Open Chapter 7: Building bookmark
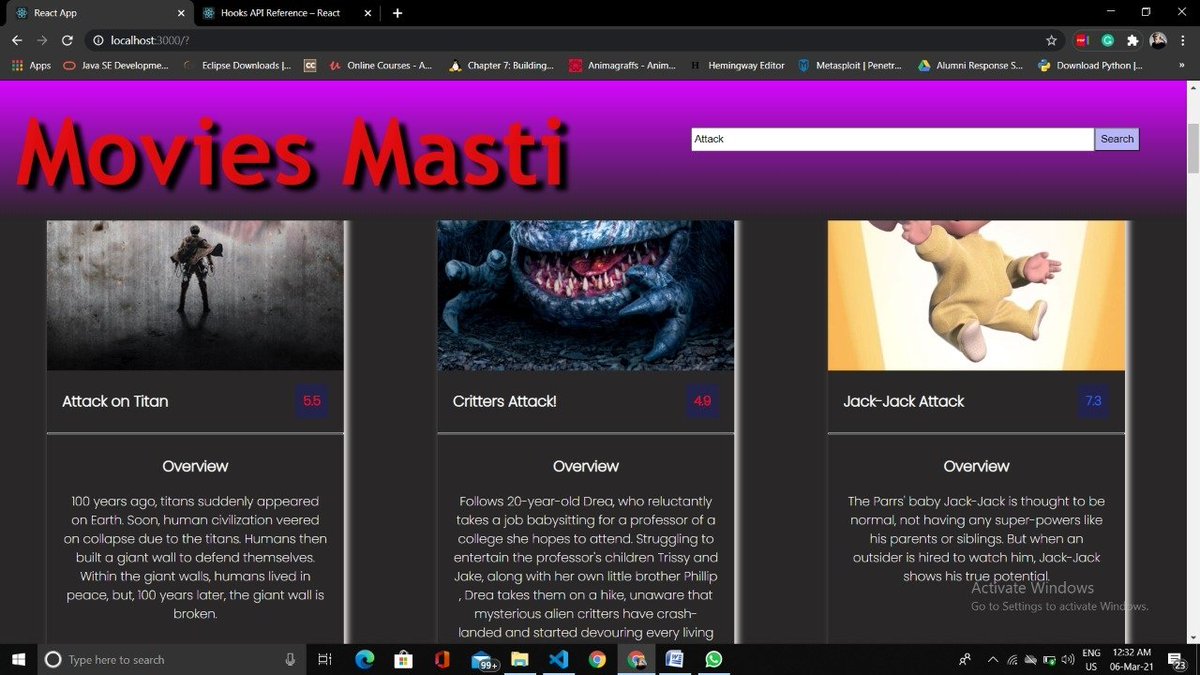Screen dimensions: 1200x675 pos(501,65)
